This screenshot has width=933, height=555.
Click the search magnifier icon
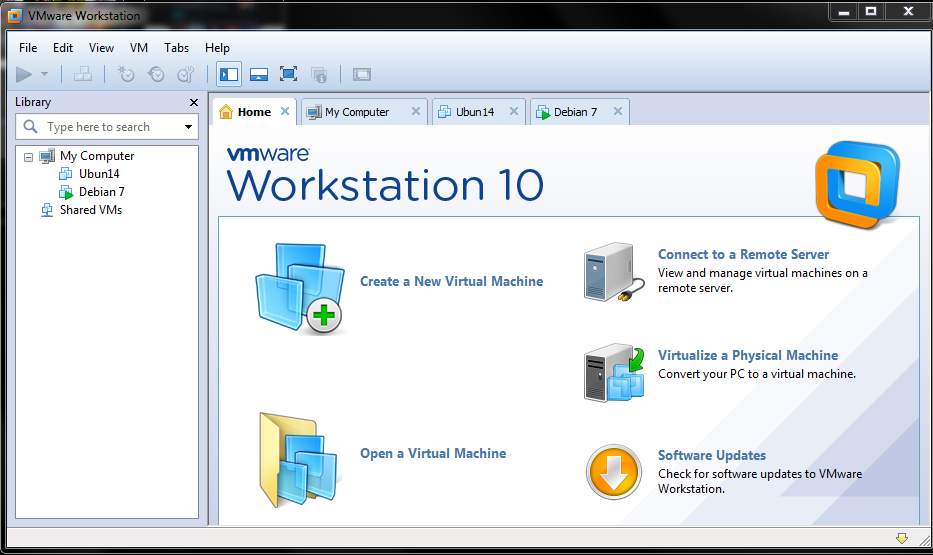pyautogui.click(x=30, y=126)
